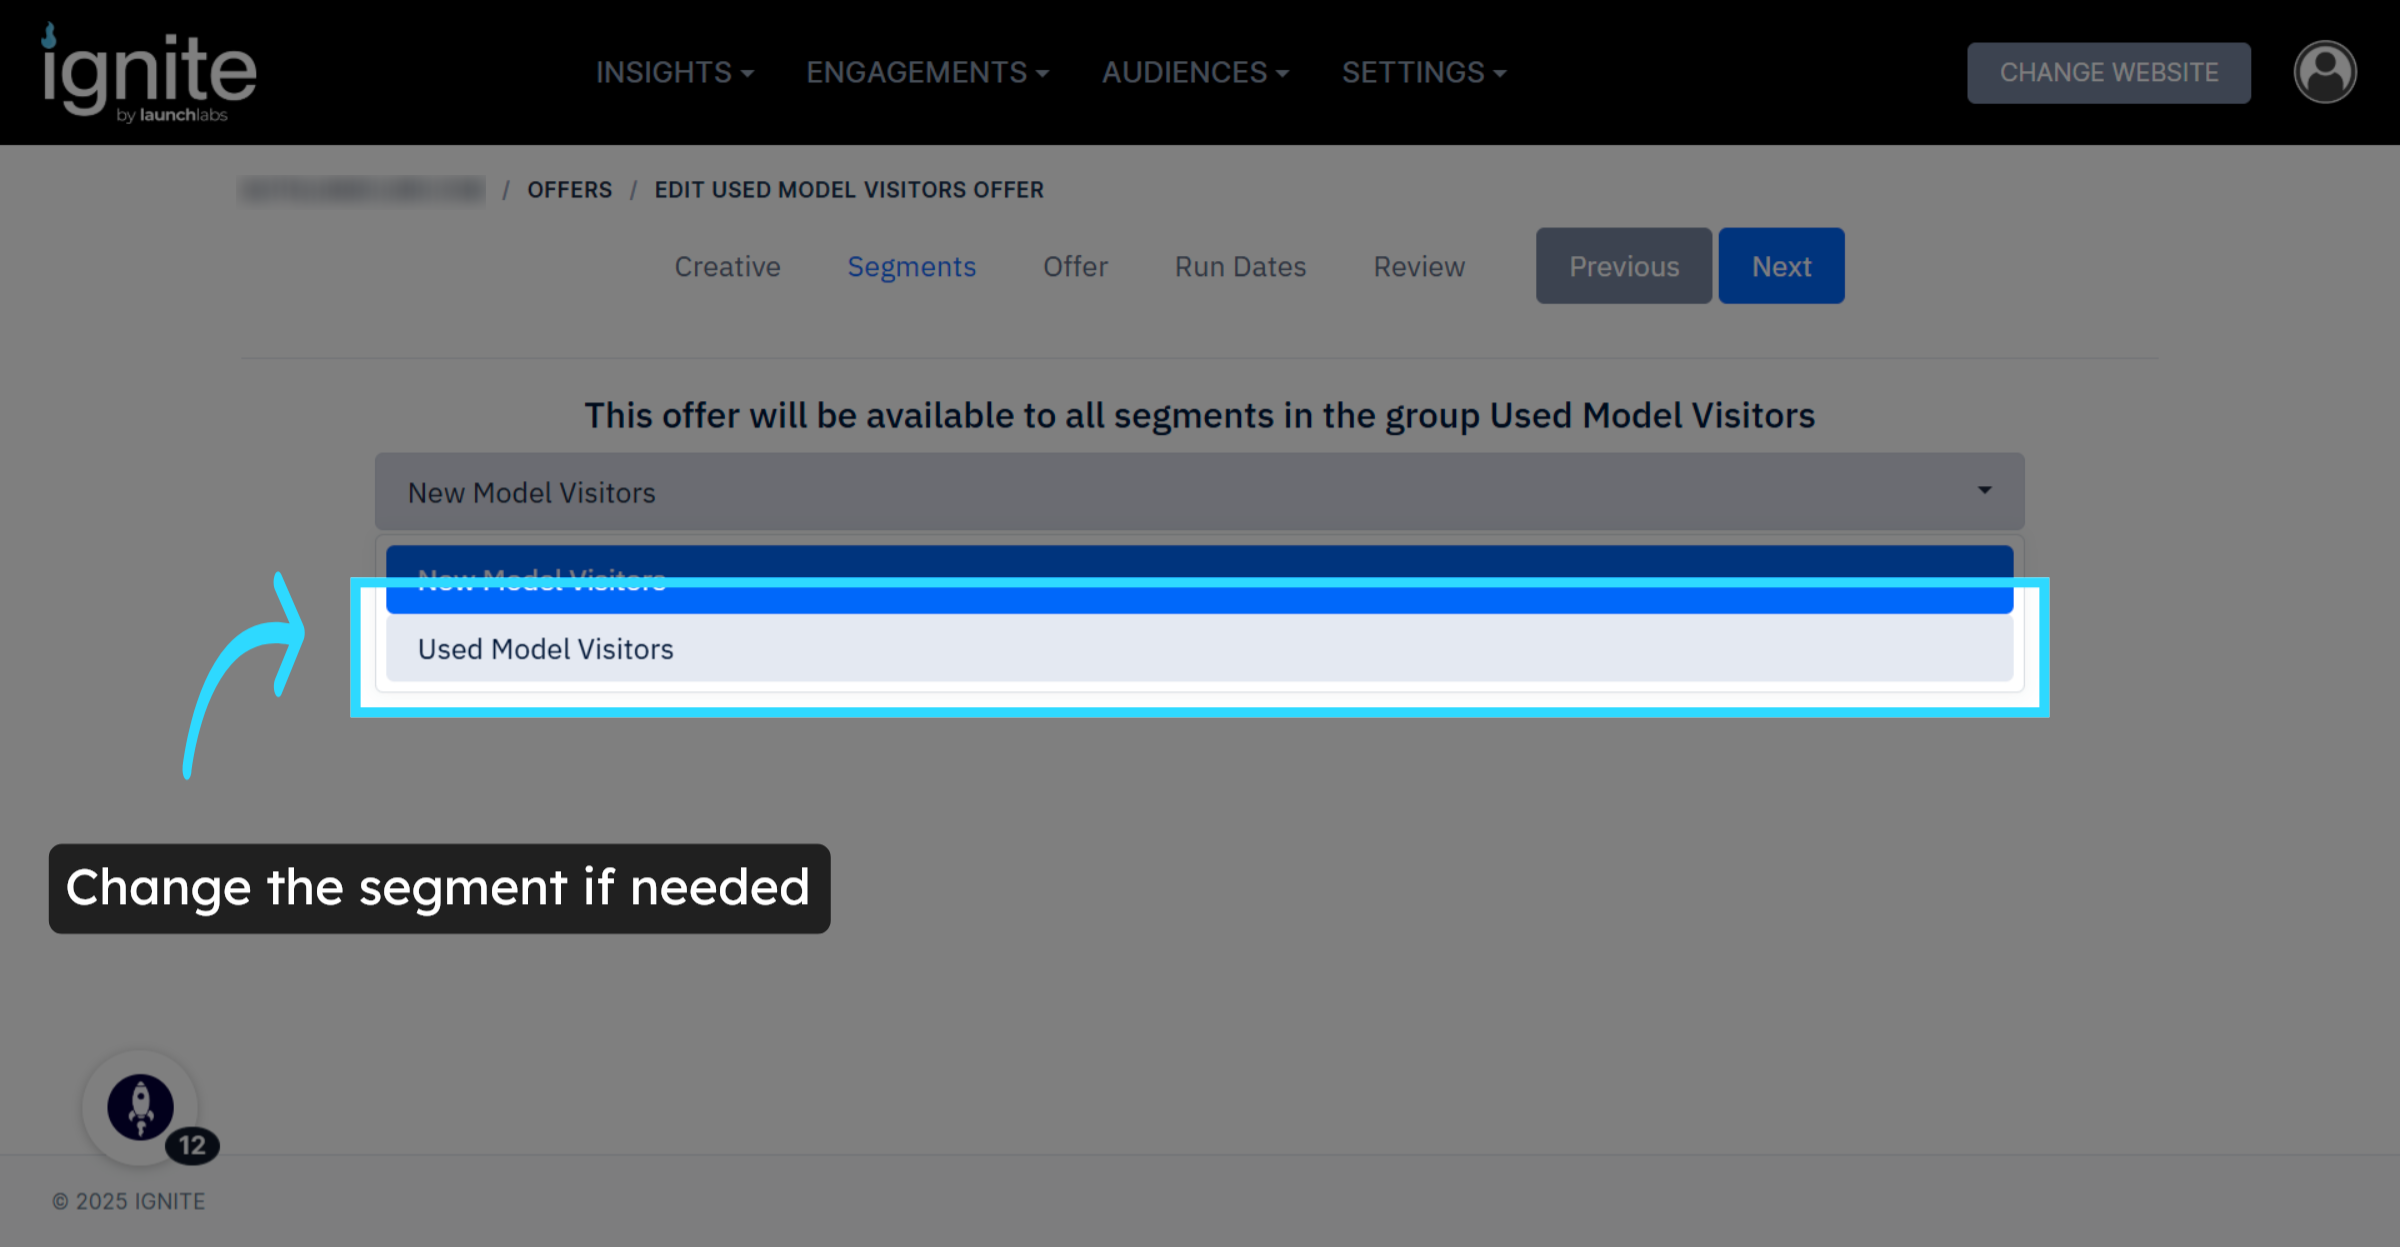The image size is (2400, 1247).
Task: Click the CHANGE WEBSITE button
Action: [x=2108, y=72]
